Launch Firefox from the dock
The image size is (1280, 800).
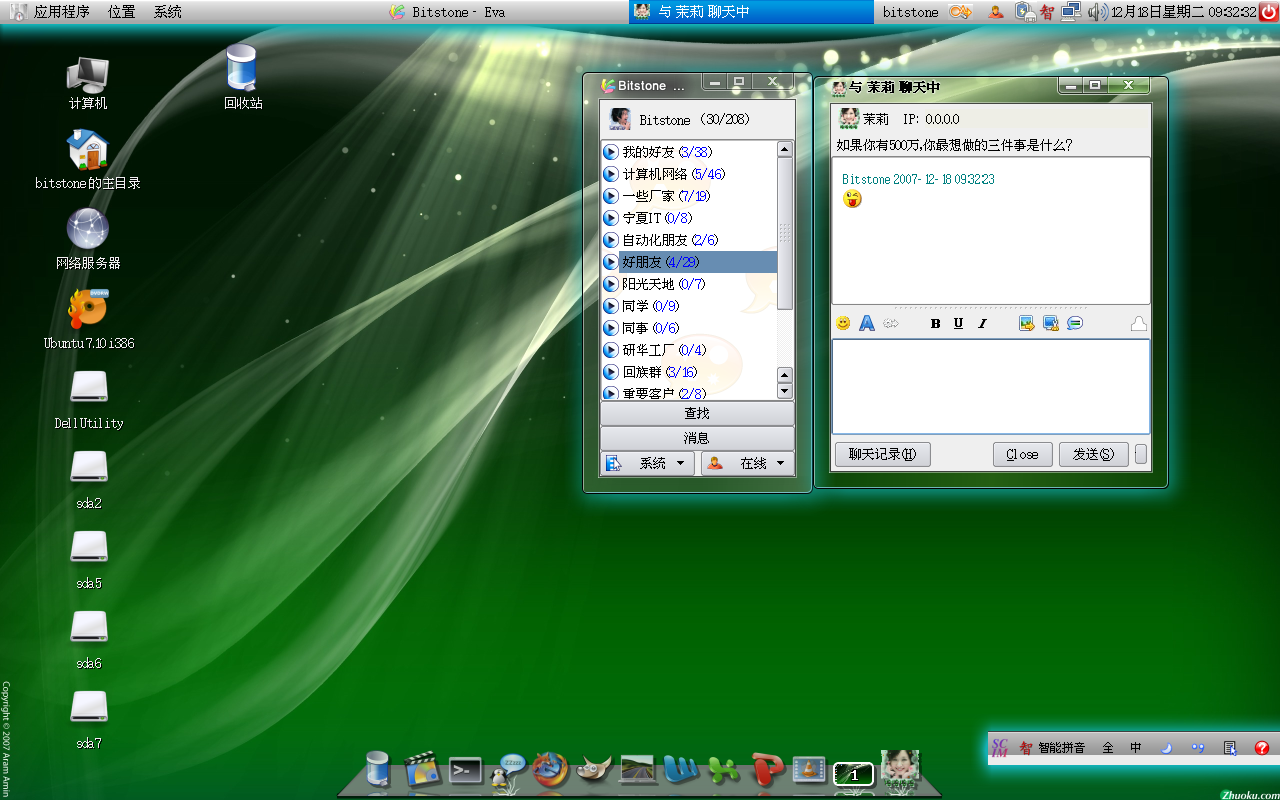point(550,769)
